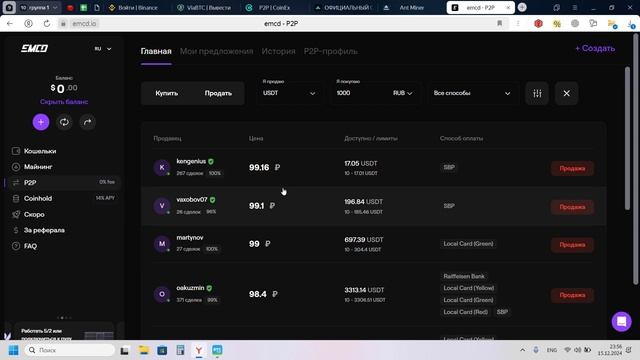Clear filters with the X button

click(x=567, y=93)
